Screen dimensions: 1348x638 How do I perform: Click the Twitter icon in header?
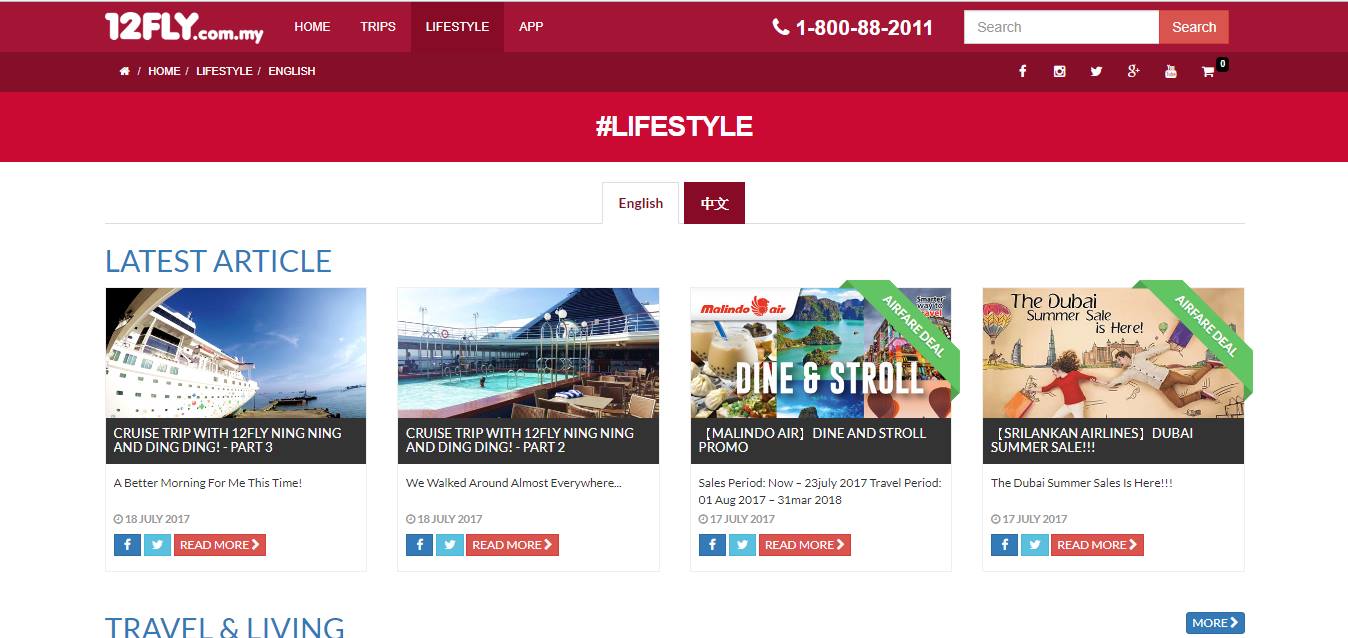[1096, 71]
